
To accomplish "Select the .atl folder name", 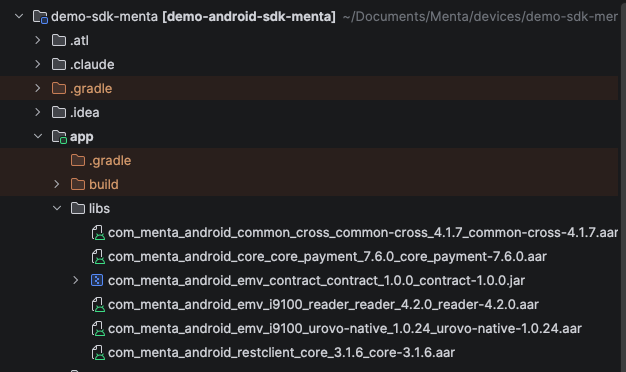I will tap(79, 41).
